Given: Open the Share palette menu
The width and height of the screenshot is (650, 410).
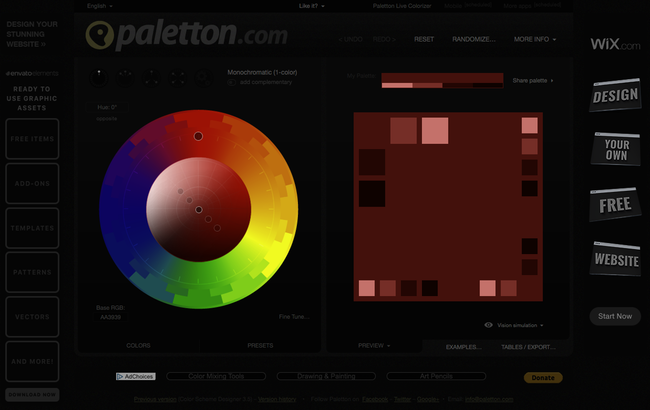Looking at the screenshot, I should coord(533,80).
